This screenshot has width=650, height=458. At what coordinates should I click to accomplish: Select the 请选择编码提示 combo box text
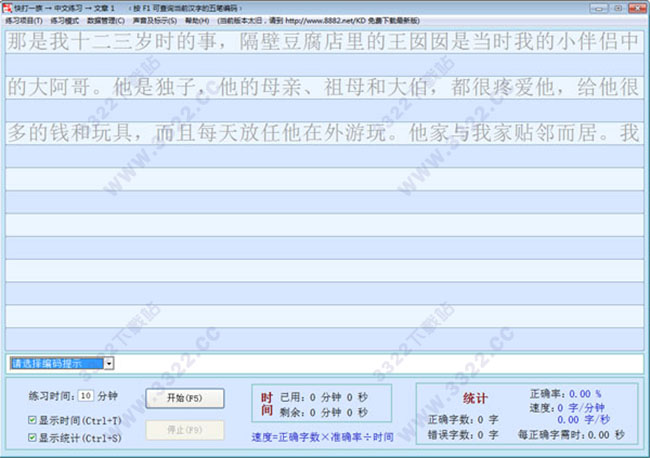[56, 363]
